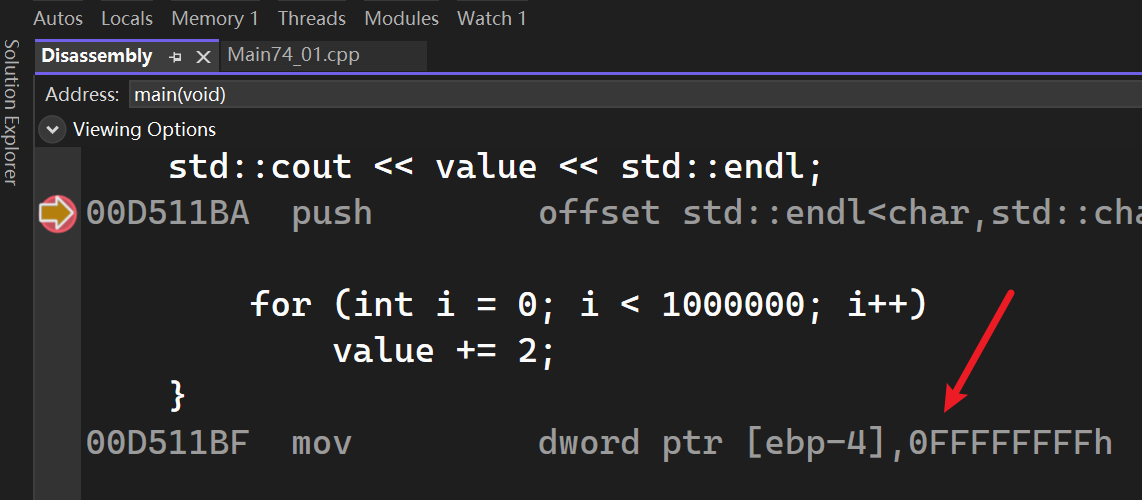The height and width of the screenshot is (500, 1142).
Task: Expand the Viewing Options chevron
Action: click(x=50, y=130)
